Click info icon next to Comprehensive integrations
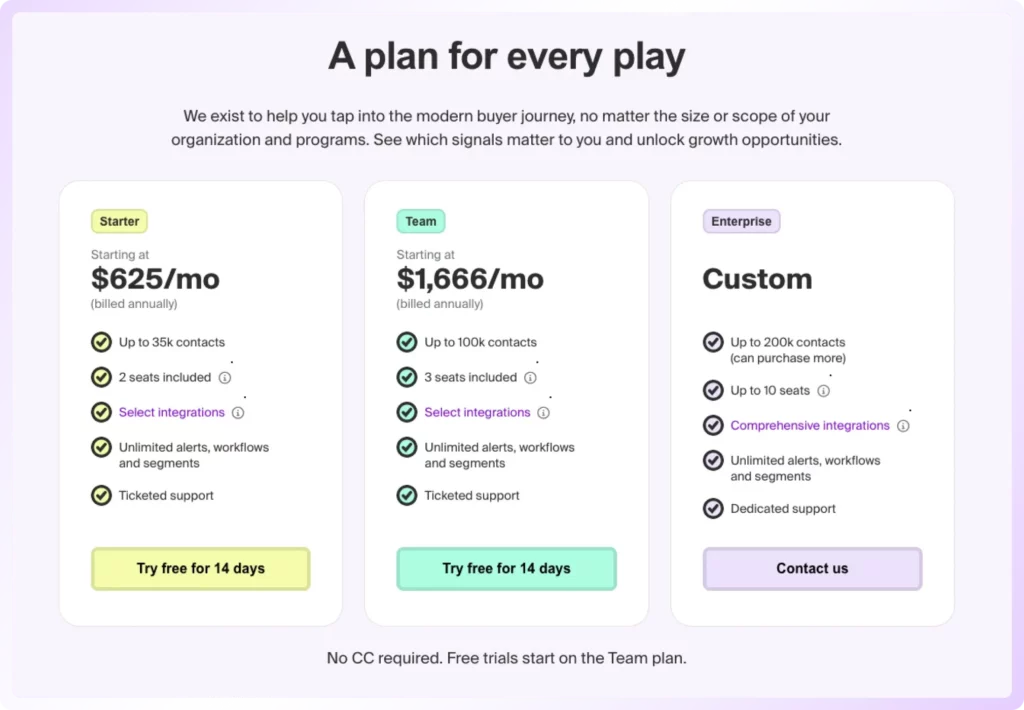The image size is (1024, 710). (x=903, y=426)
